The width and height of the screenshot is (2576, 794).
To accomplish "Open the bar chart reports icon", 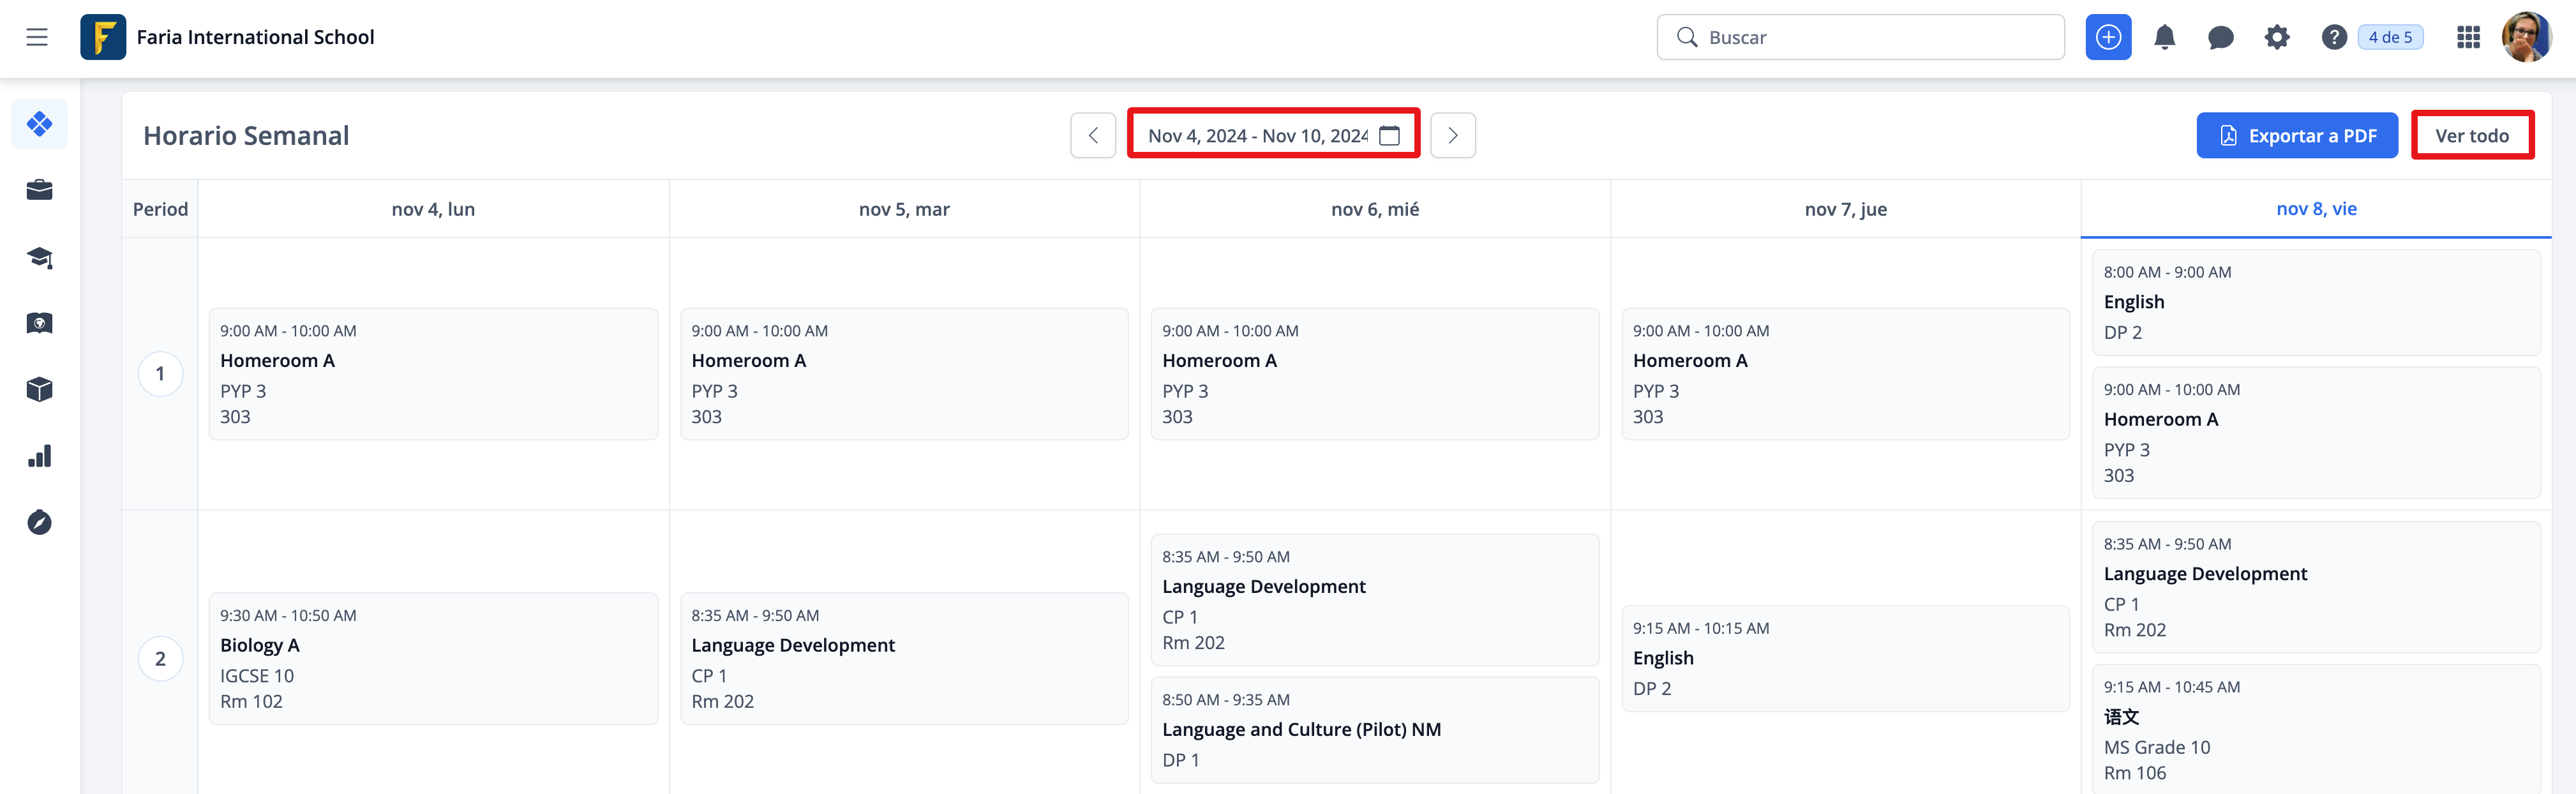I will click(40, 456).
